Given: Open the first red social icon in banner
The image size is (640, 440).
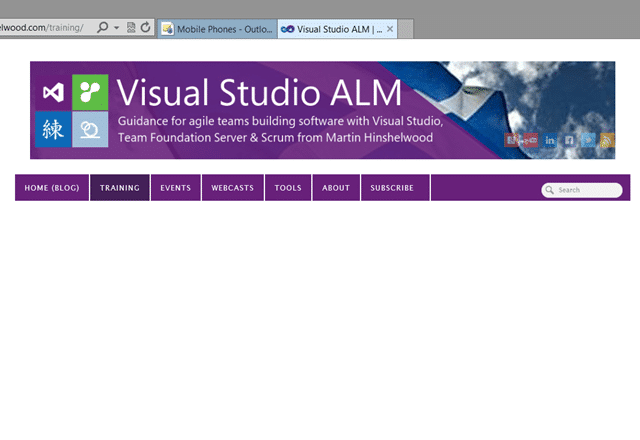Looking at the screenshot, I should [511, 140].
